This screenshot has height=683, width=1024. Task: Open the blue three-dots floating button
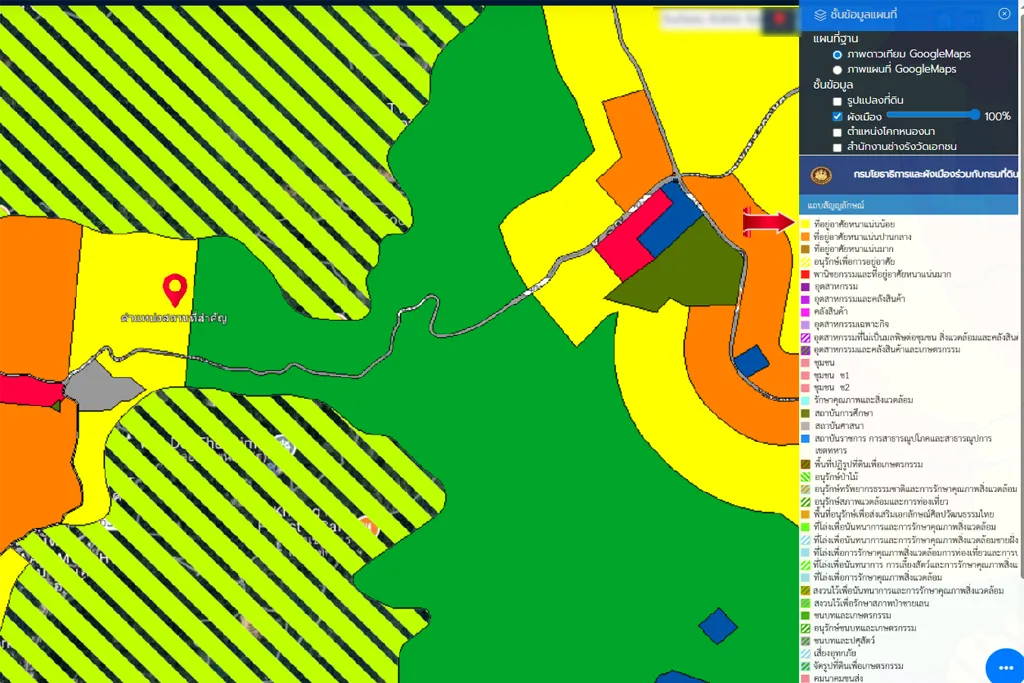point(1004,667)
